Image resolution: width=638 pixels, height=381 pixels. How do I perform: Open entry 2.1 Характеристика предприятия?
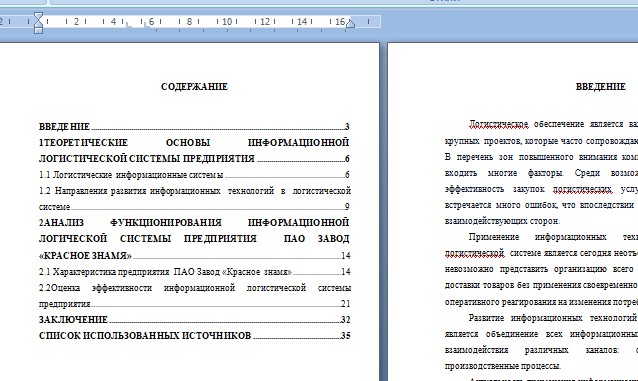194,272
